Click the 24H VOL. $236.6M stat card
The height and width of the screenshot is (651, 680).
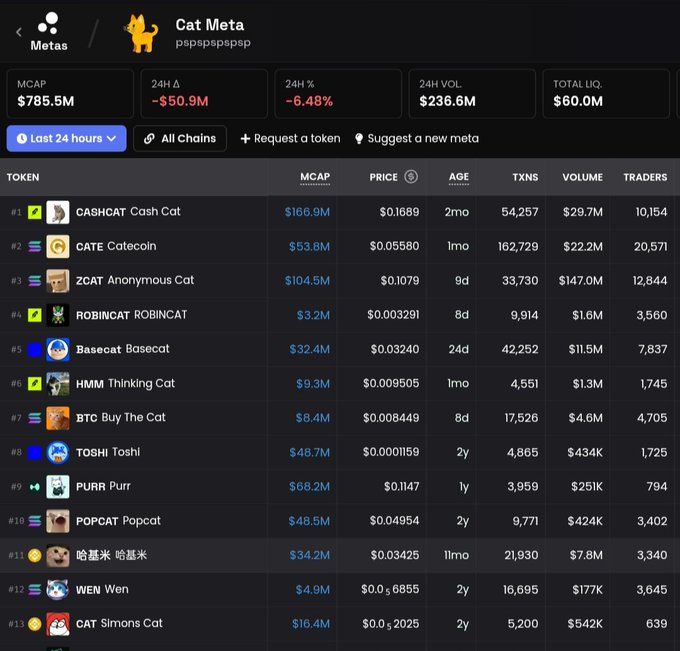point(472,93)
